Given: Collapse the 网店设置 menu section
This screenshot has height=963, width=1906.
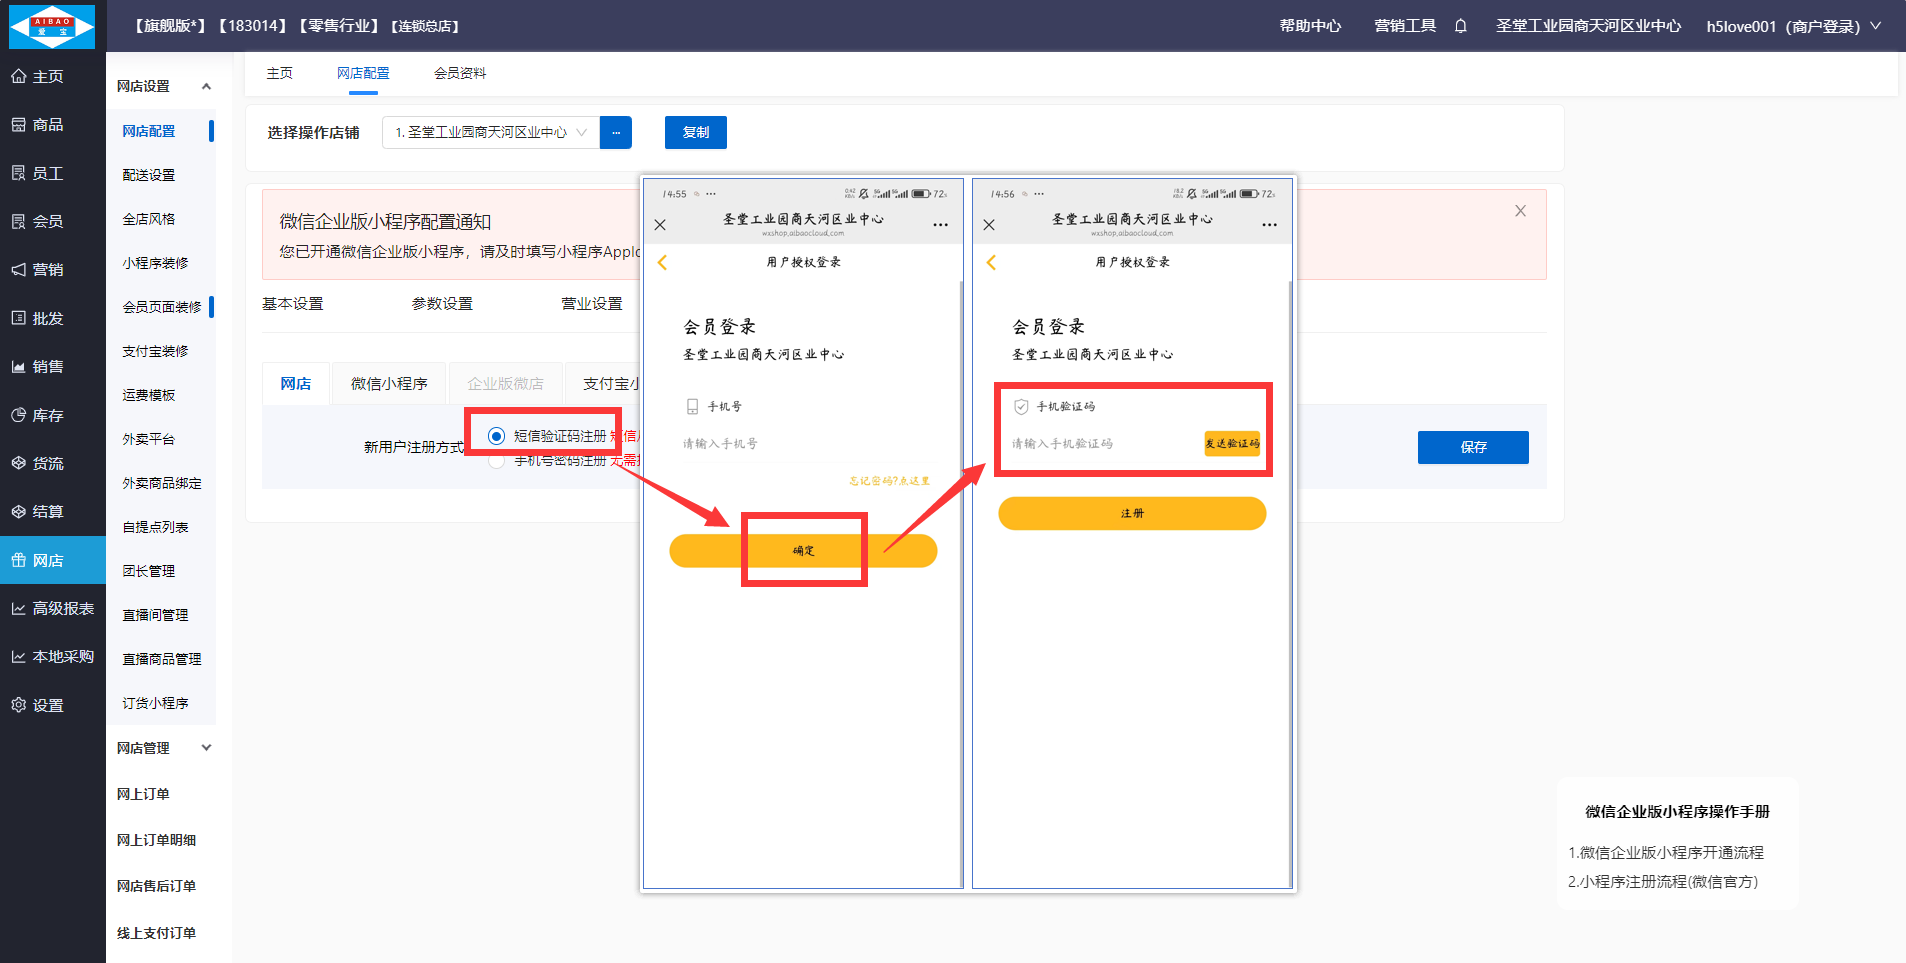Looking at the screenshot, I should point(206,87).
